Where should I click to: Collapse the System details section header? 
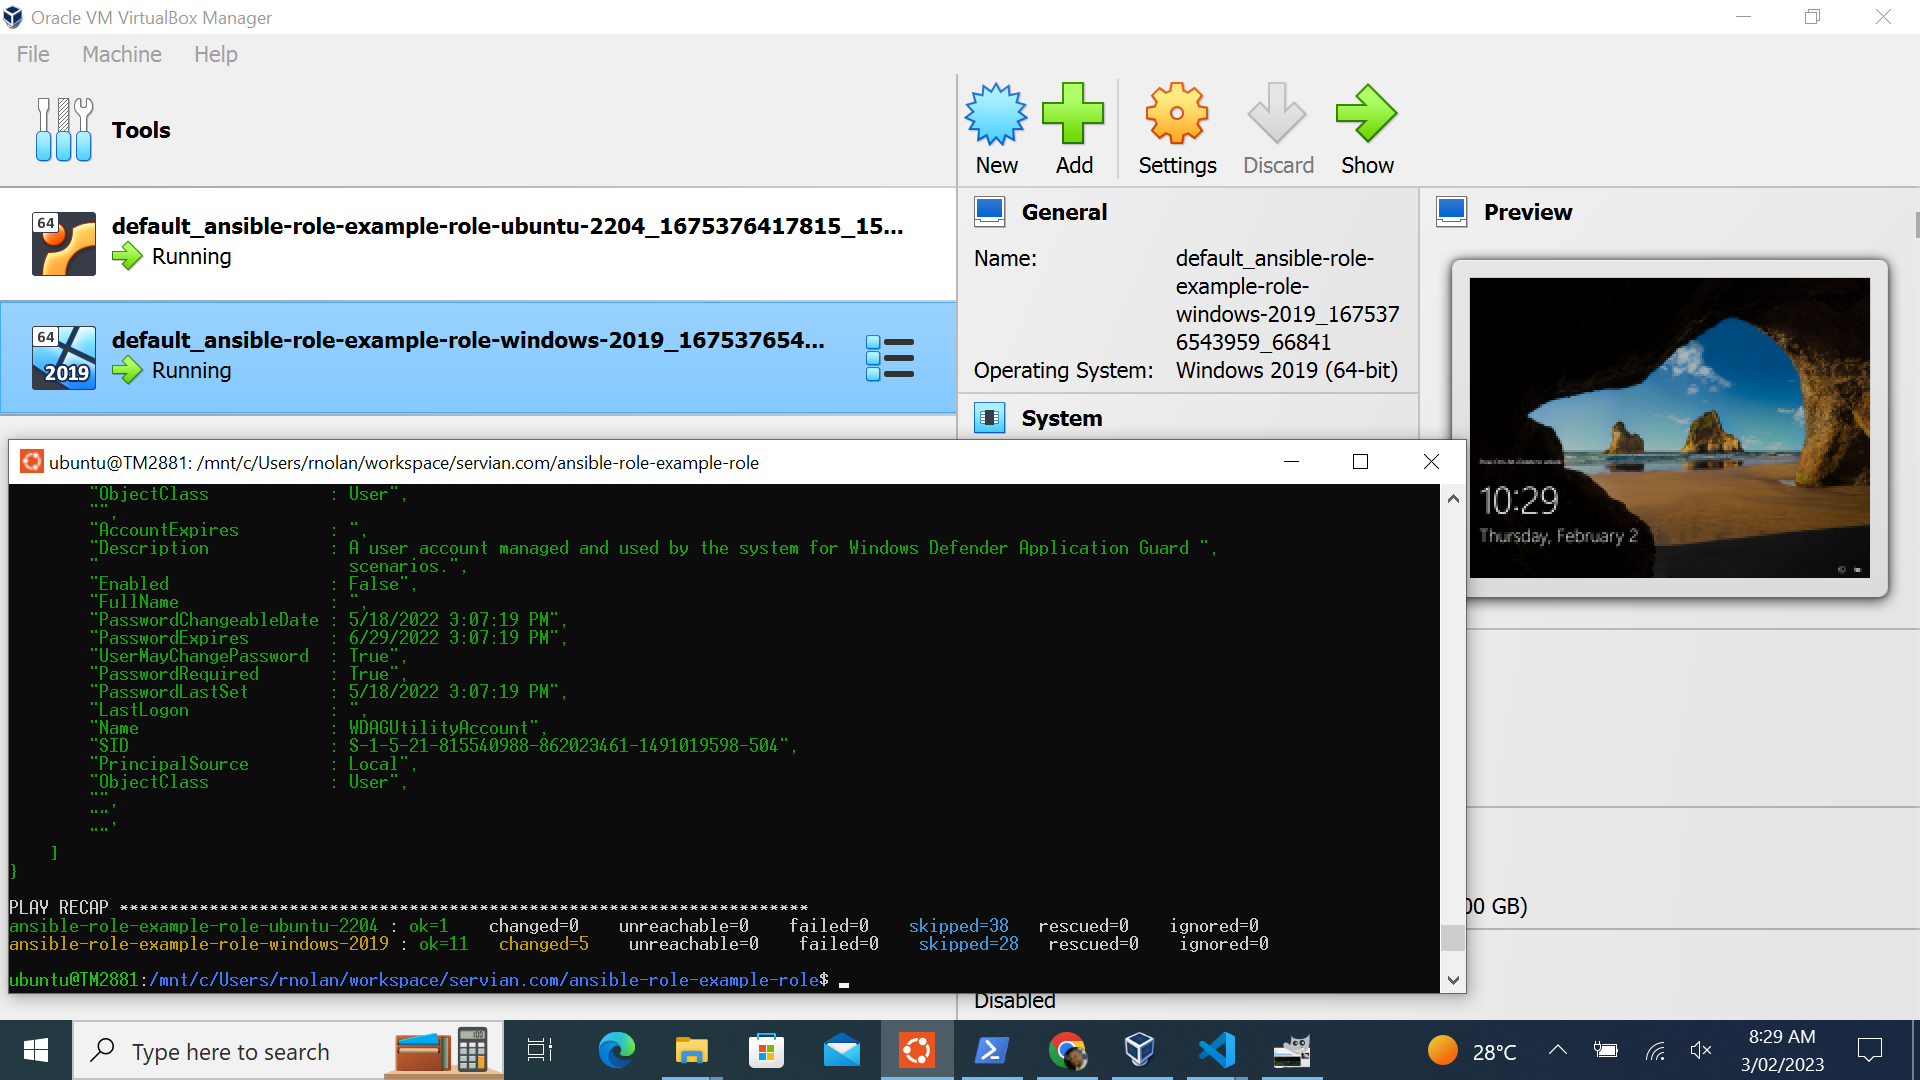(x=1061, y=418)
